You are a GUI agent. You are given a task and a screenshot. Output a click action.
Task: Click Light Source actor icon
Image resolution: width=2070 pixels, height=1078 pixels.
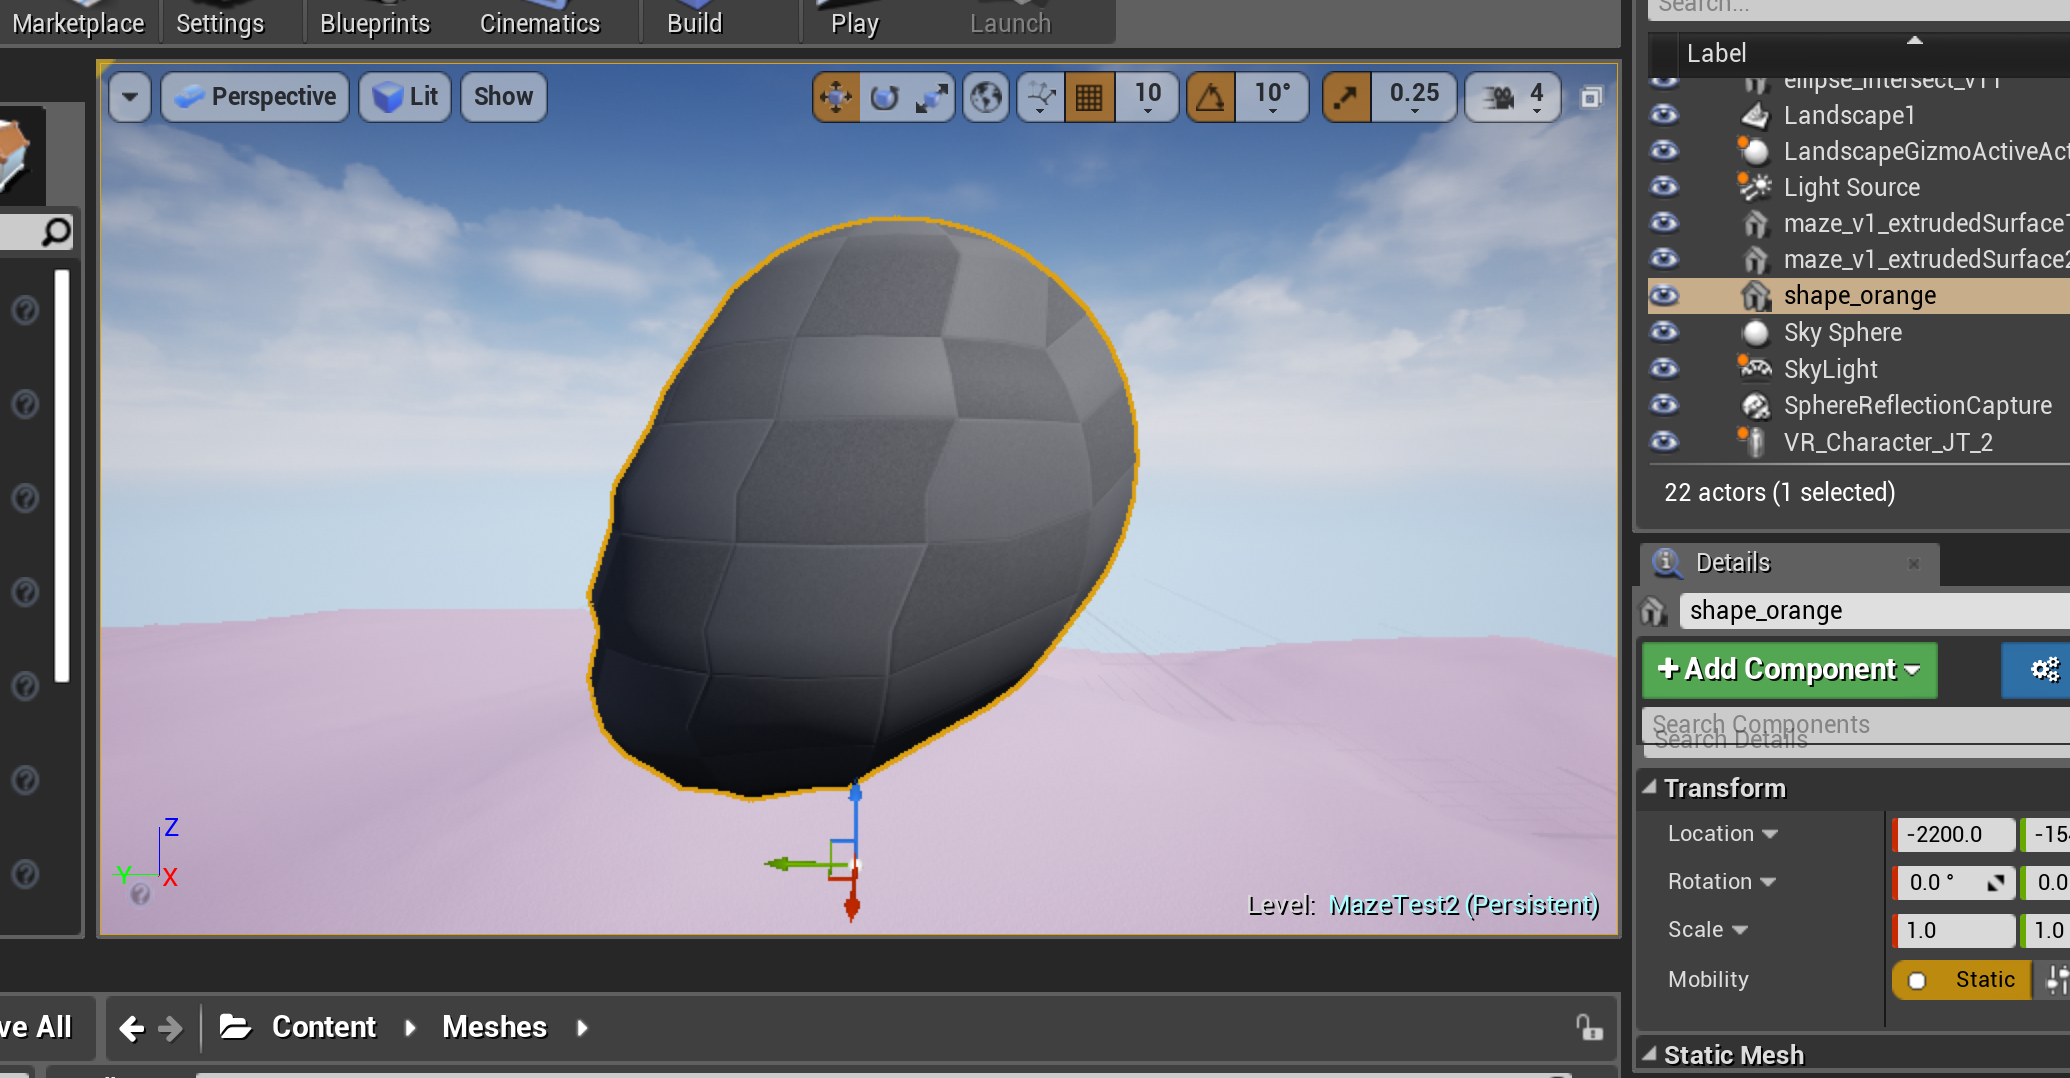tap(1755, 187)
